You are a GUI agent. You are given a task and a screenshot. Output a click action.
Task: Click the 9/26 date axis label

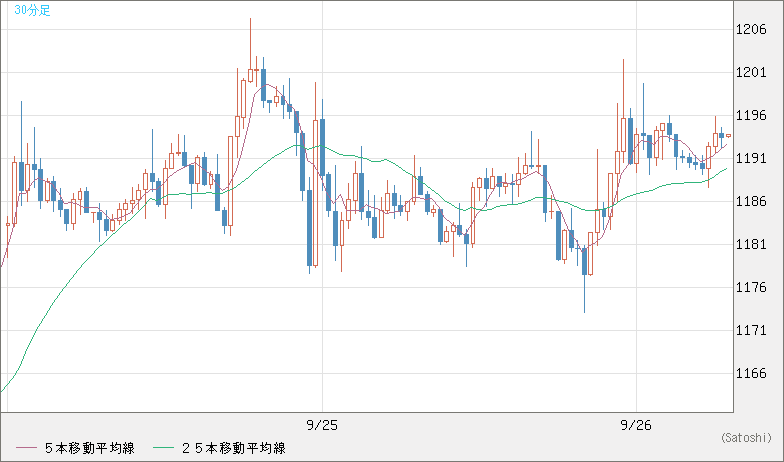pyautogui.click(x=636, y=426)
